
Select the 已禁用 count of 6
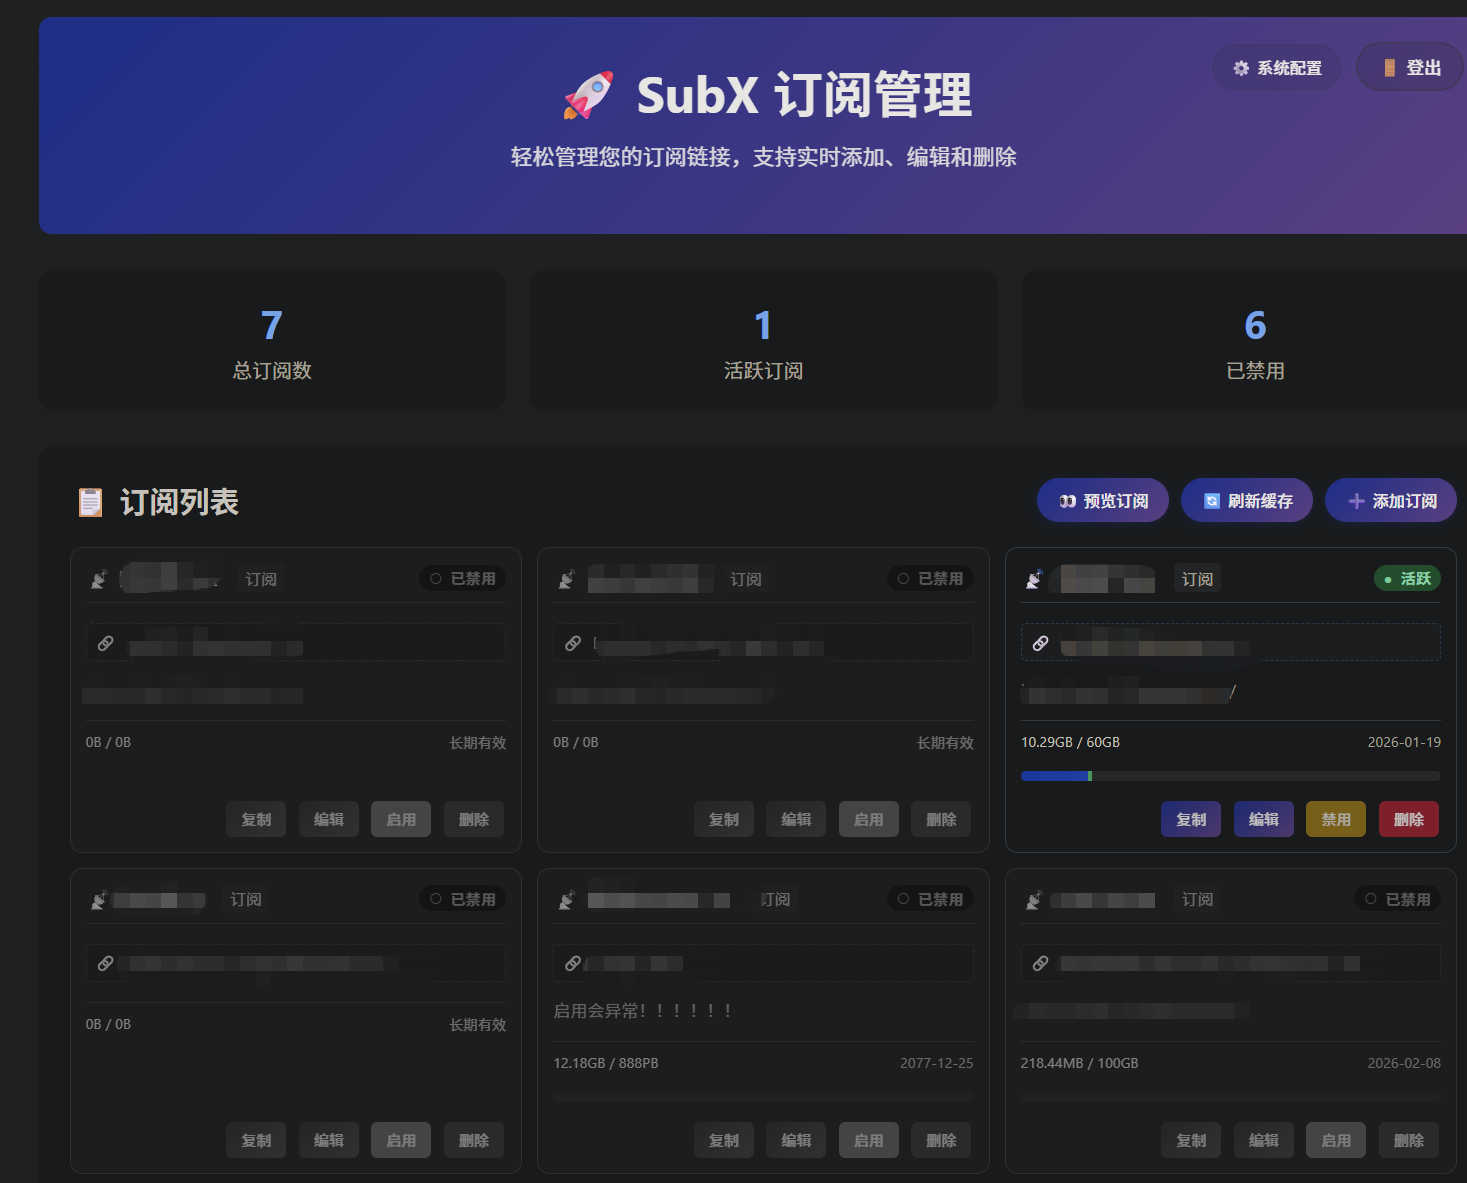(x=1255, y=325)
